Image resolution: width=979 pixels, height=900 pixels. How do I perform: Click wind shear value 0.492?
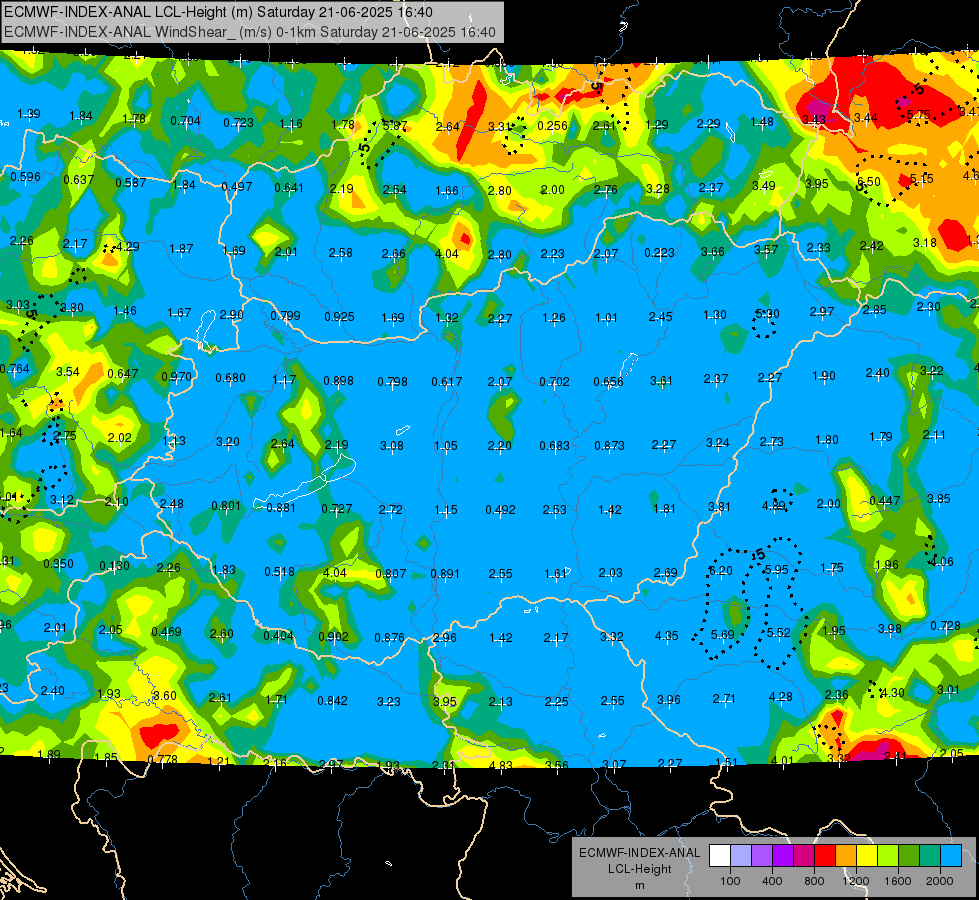click(x=500, y=510)
